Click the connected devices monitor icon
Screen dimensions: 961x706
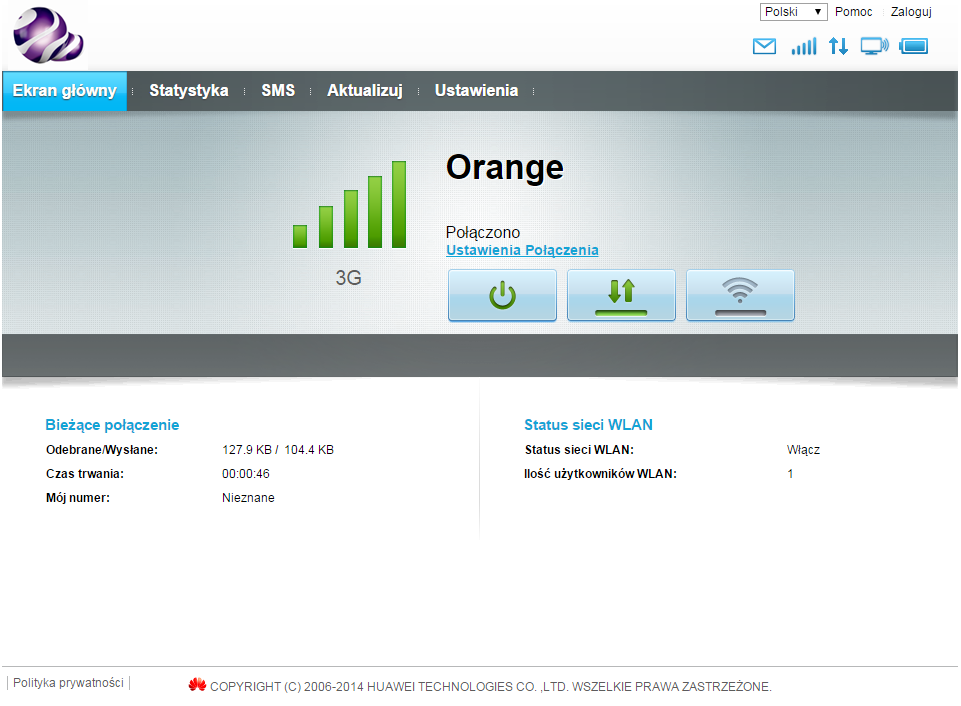pos(874,46)
